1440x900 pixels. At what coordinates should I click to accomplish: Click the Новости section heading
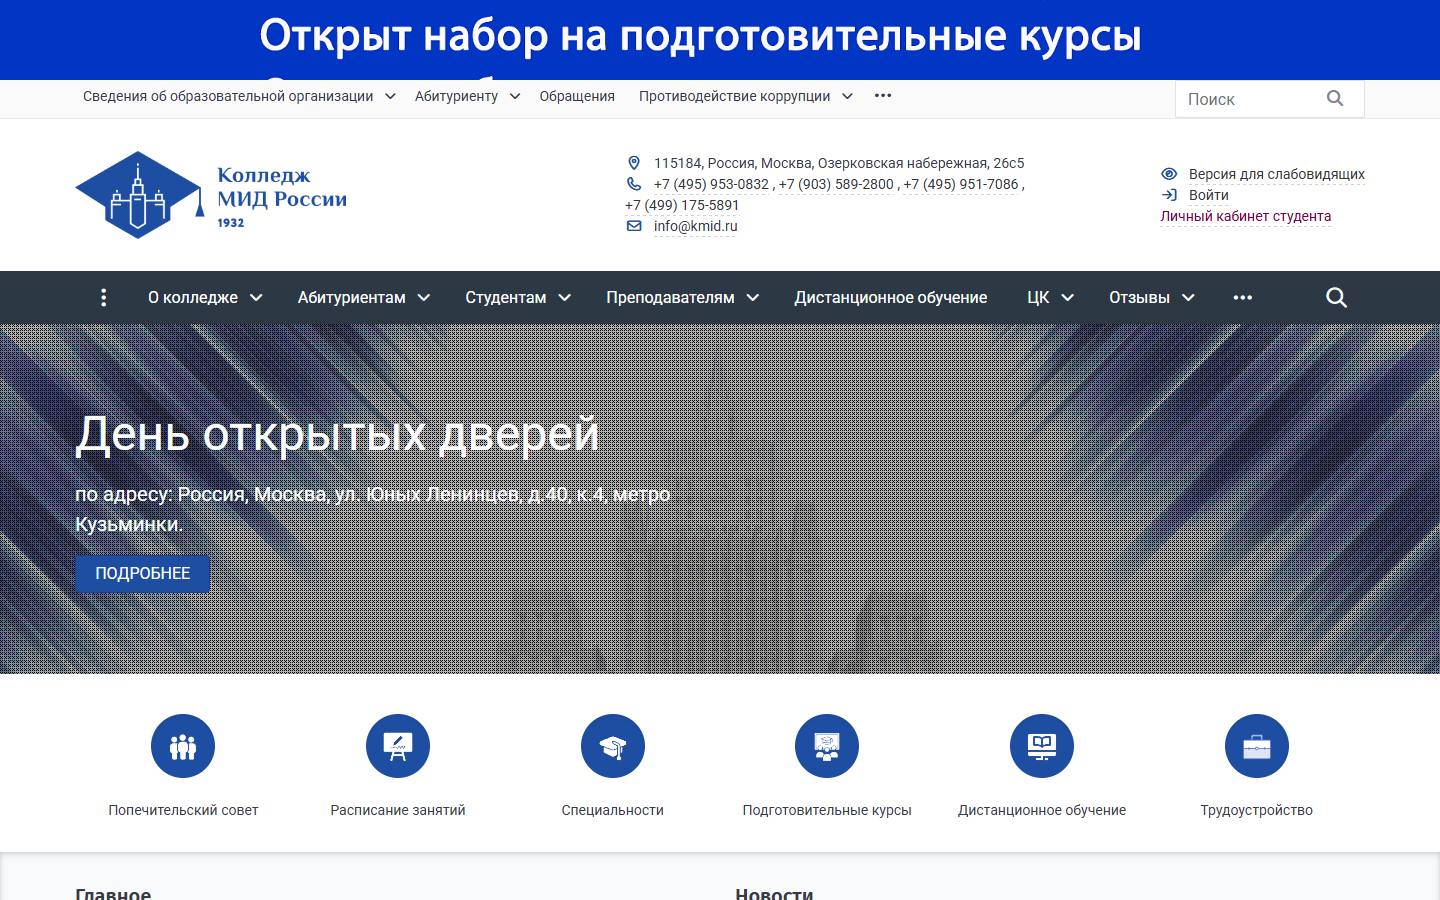click(774, 893)
